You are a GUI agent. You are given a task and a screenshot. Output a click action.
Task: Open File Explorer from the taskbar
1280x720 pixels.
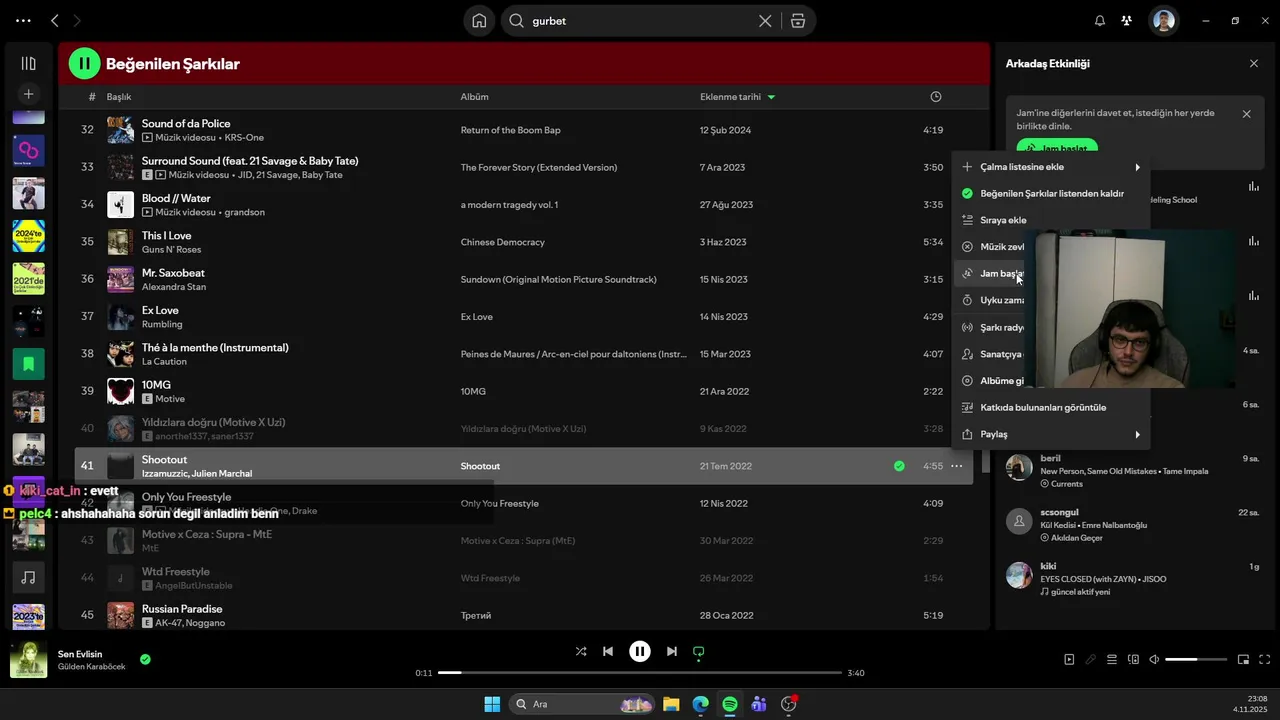(x=671, y=704)
